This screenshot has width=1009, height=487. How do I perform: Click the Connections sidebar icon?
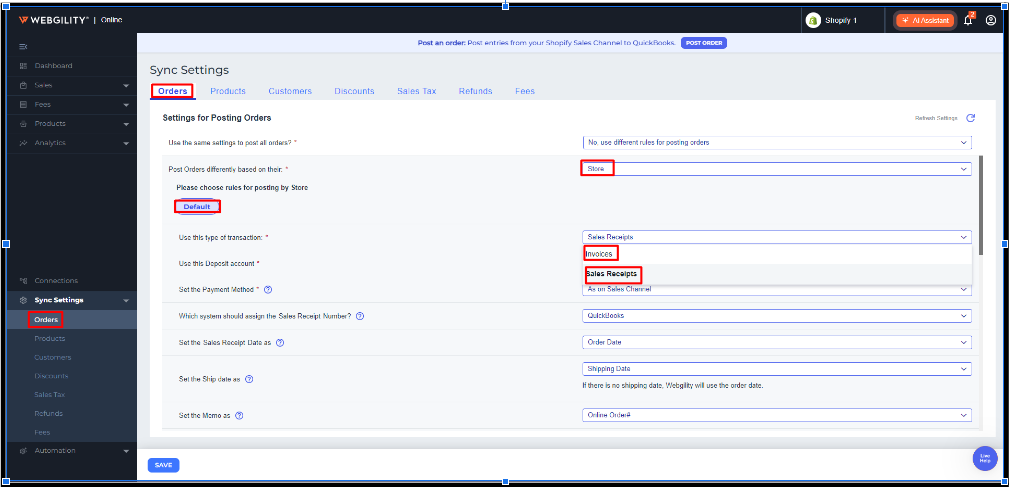(x=23, y=280)
